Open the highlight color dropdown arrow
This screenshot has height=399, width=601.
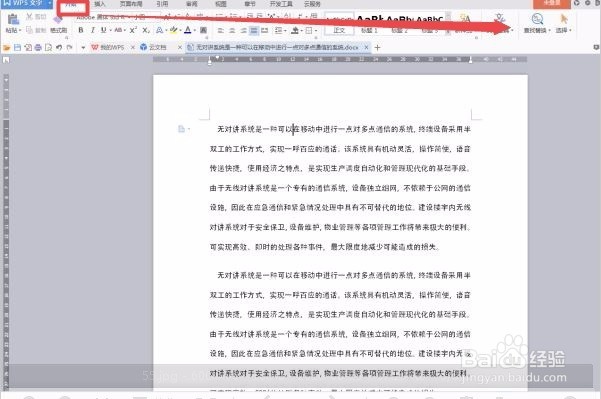point(180,30)
